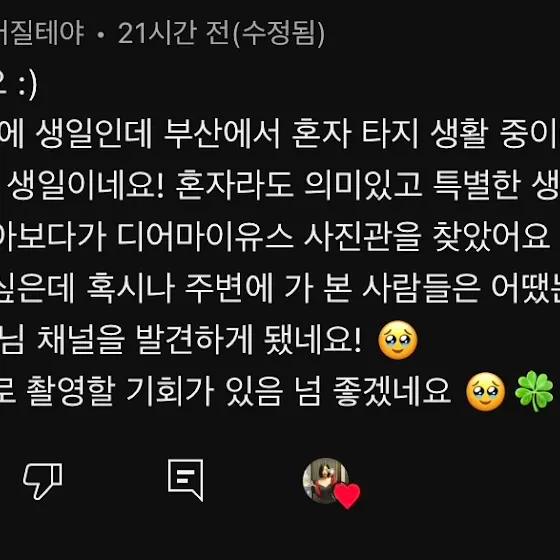560x560 pixels.
Task: Click the words 타지 생활 in comment
Action: point(425,134)
